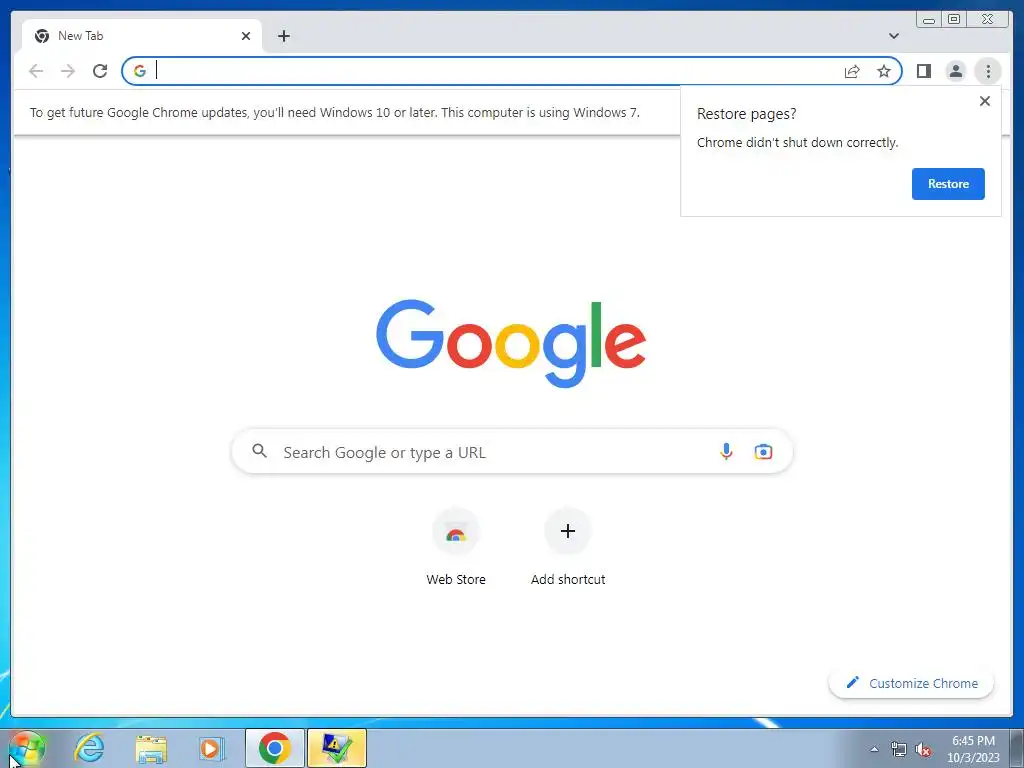Open the clock showing 6:45 PM
1024x768 pixels.
973,749
